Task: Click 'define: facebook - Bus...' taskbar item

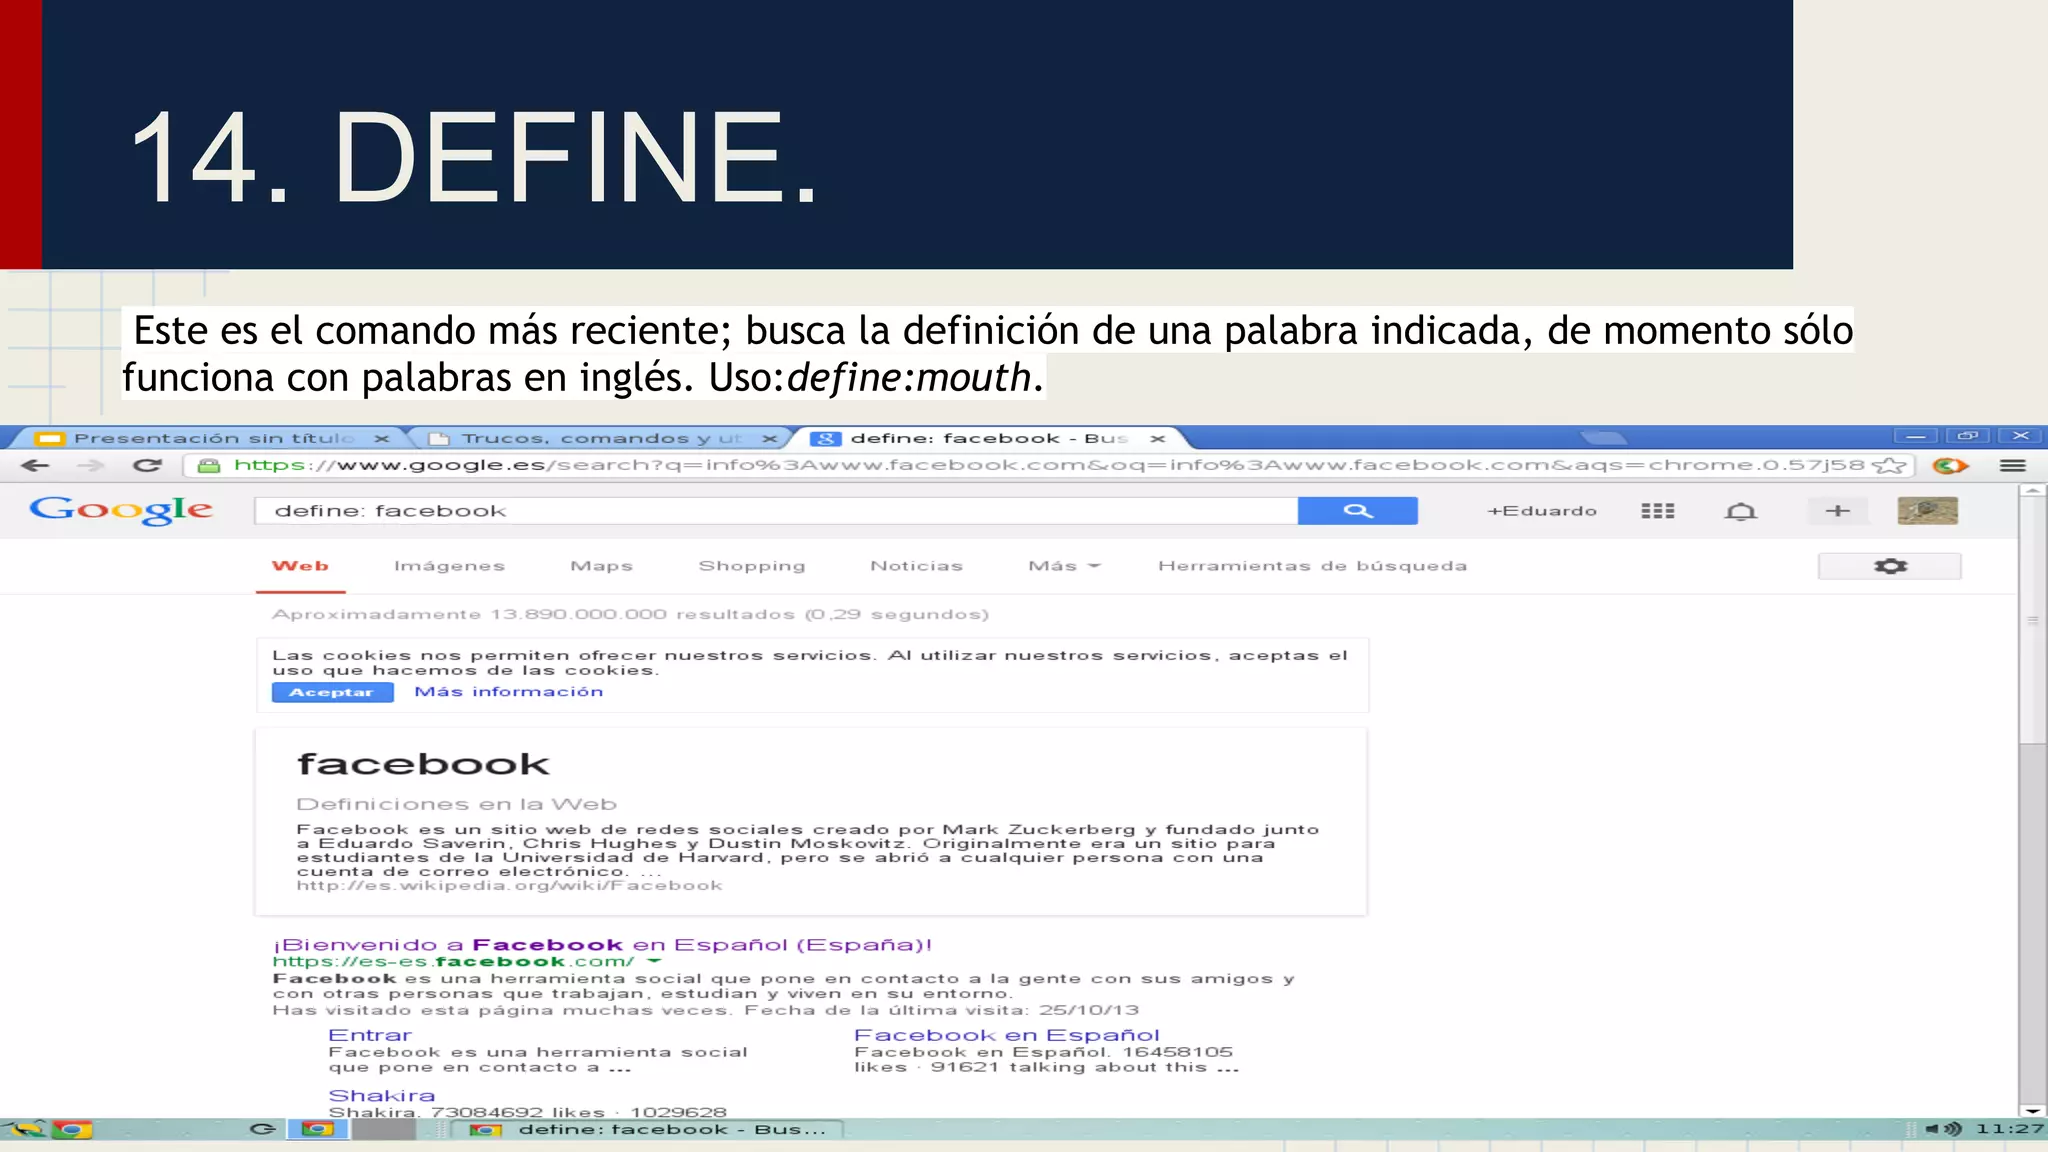Action: [648, 1129]
